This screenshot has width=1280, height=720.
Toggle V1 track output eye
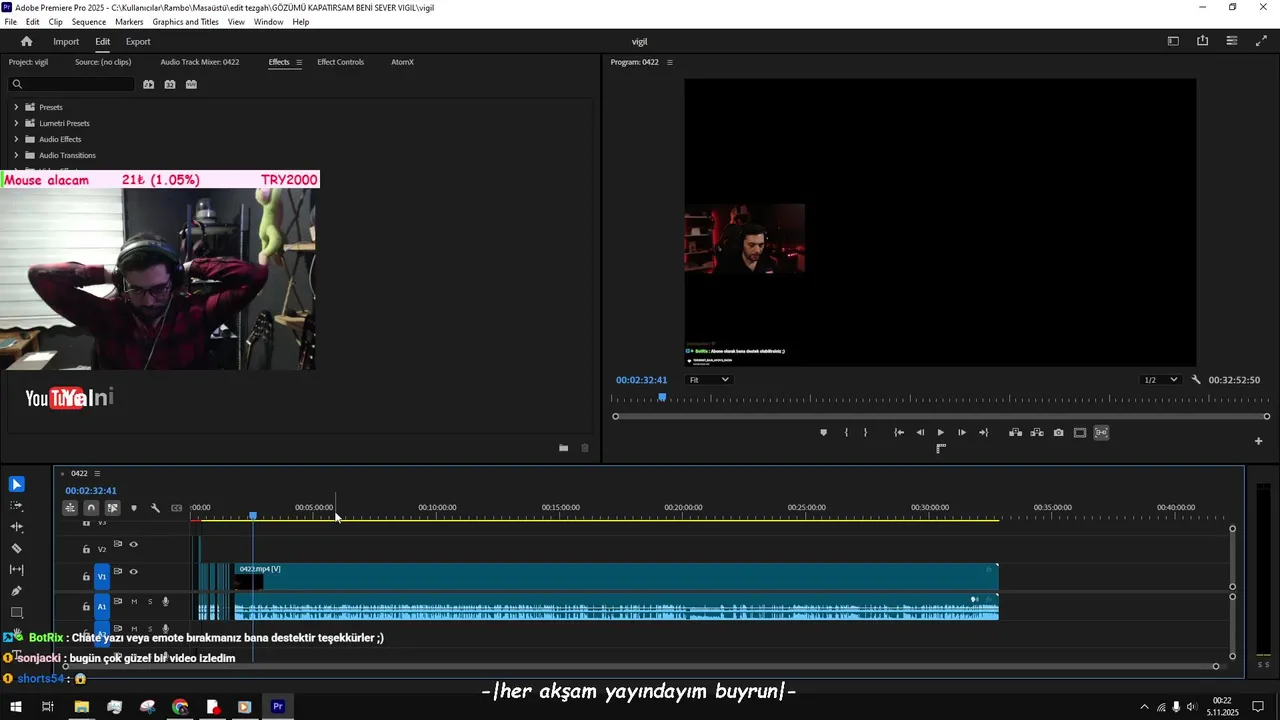tap(134, 572)
